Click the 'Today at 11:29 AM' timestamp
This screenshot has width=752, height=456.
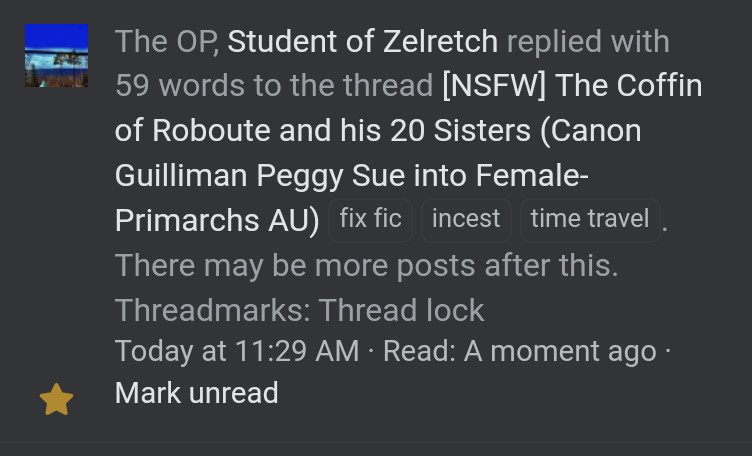237,351
